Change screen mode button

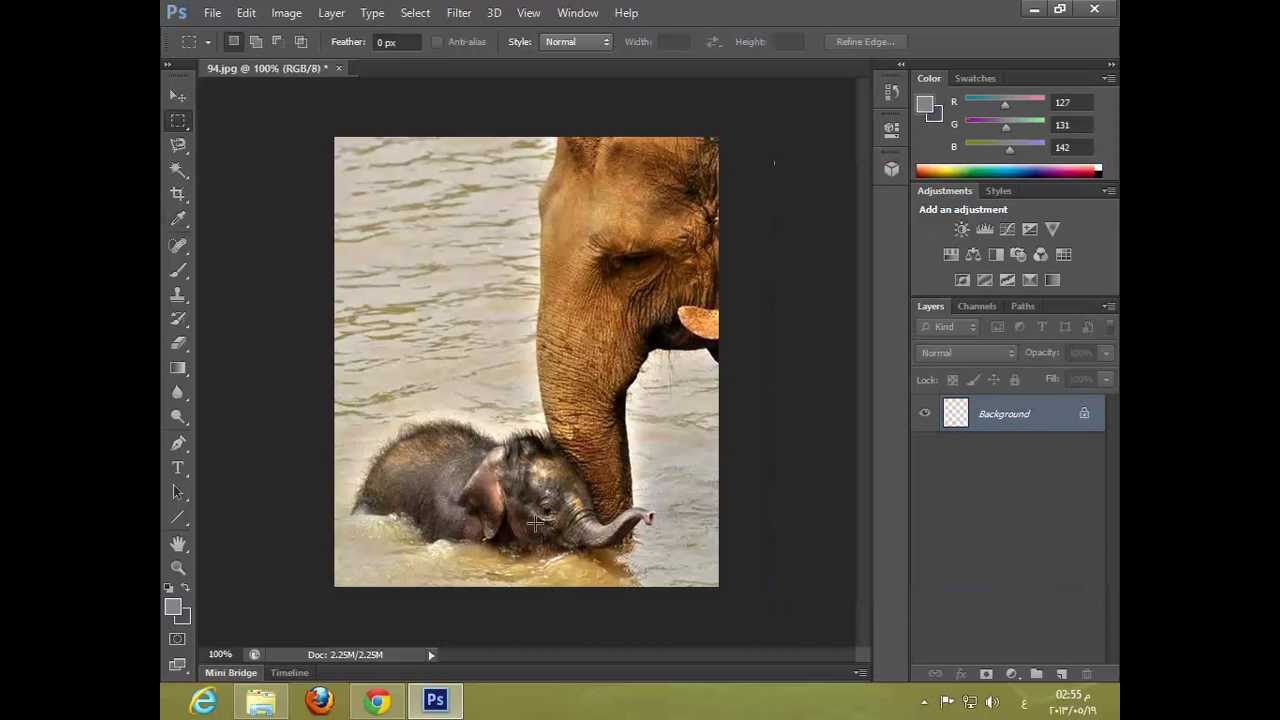178,664
